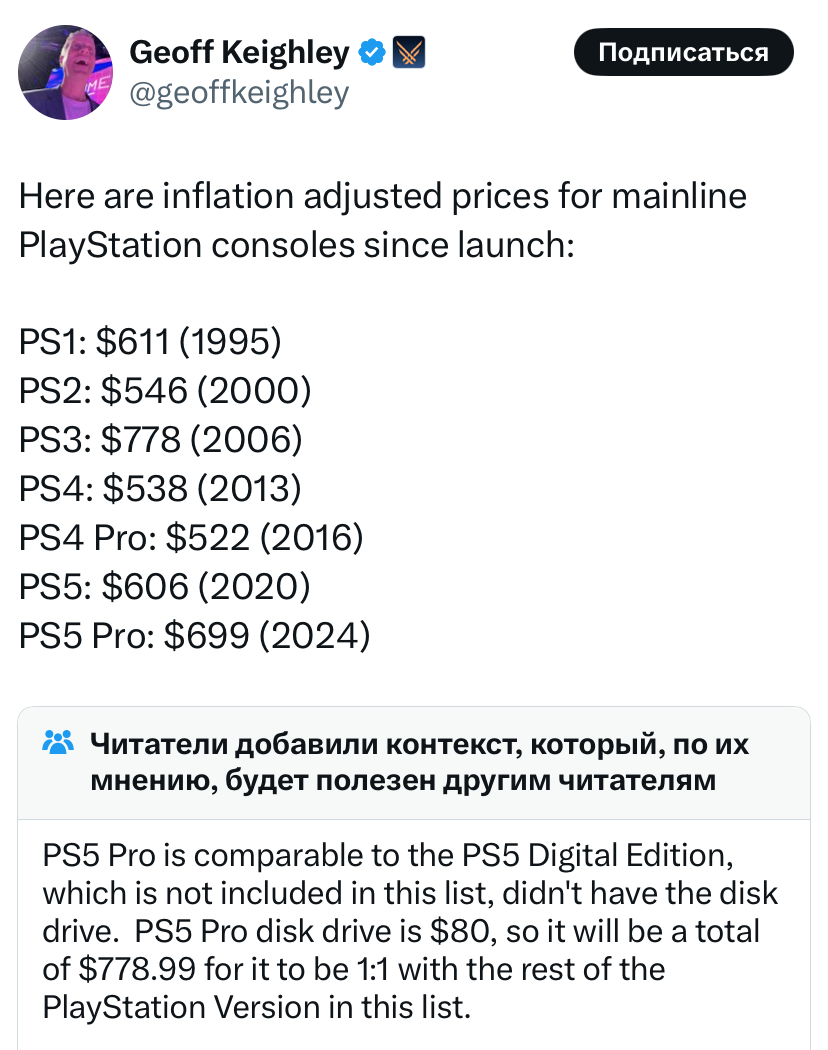Click the blue verified checkmark badge
Screen dimensions: 828x1050
click(373, 51)
